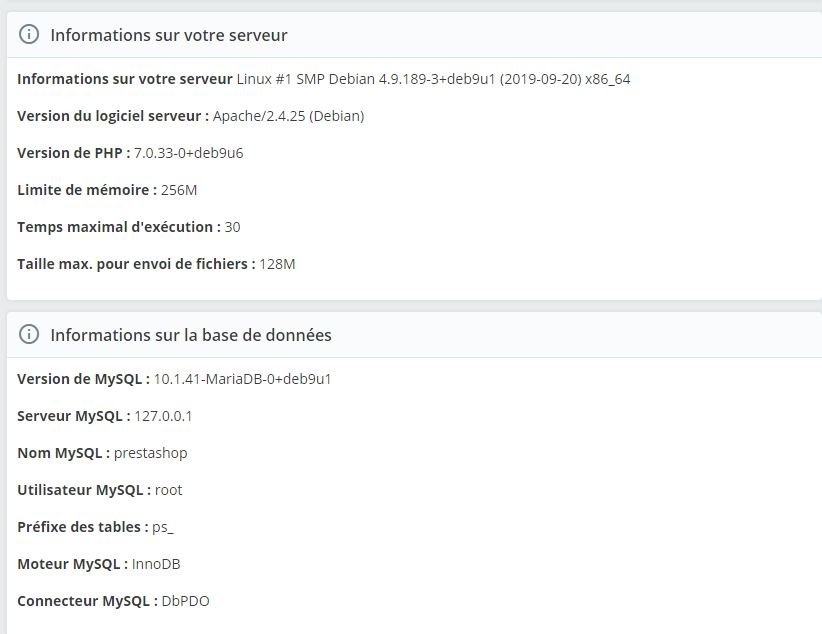822x634 pixels.
Task: Click the MySQL connector DbPDO value
Action: [x=185, y=601]
